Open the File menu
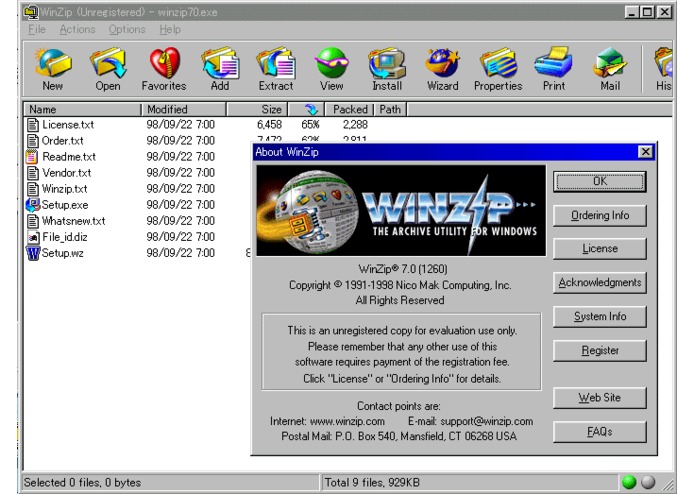 [x=37, y=29]
